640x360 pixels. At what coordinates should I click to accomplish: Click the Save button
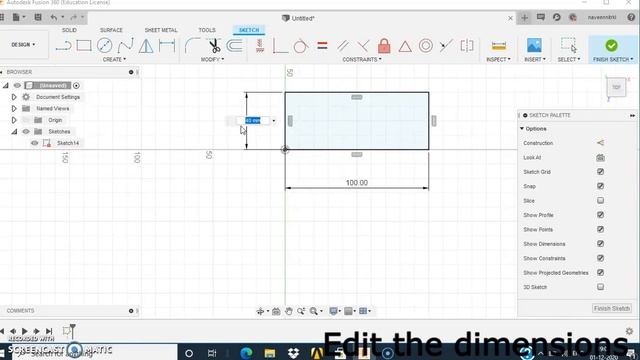38,17
